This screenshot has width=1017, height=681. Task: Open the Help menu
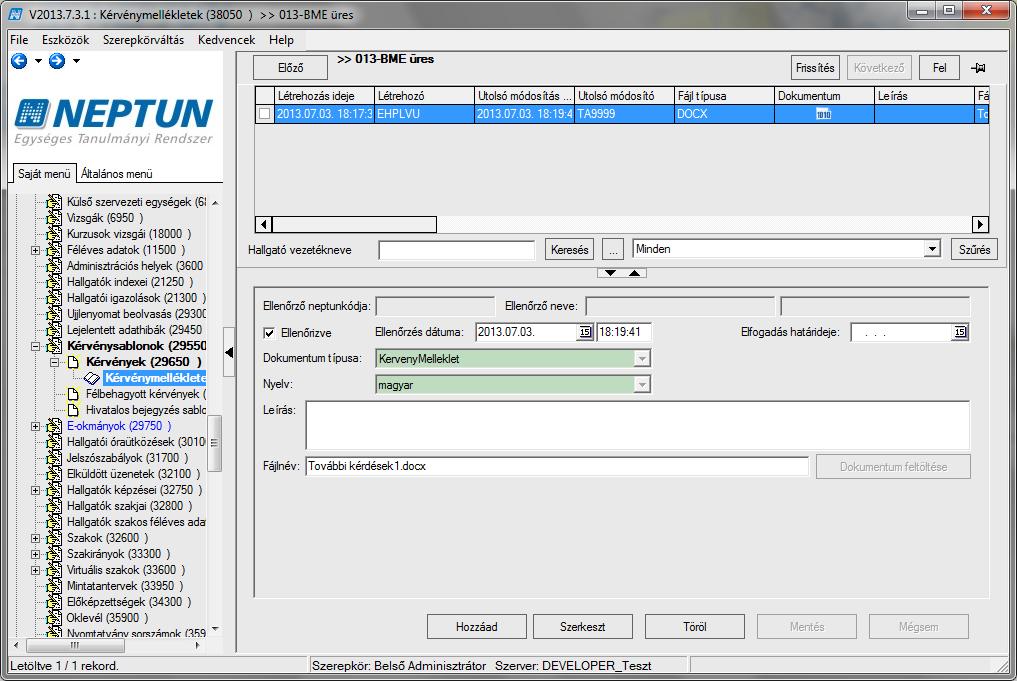click(x=281, y=40)
